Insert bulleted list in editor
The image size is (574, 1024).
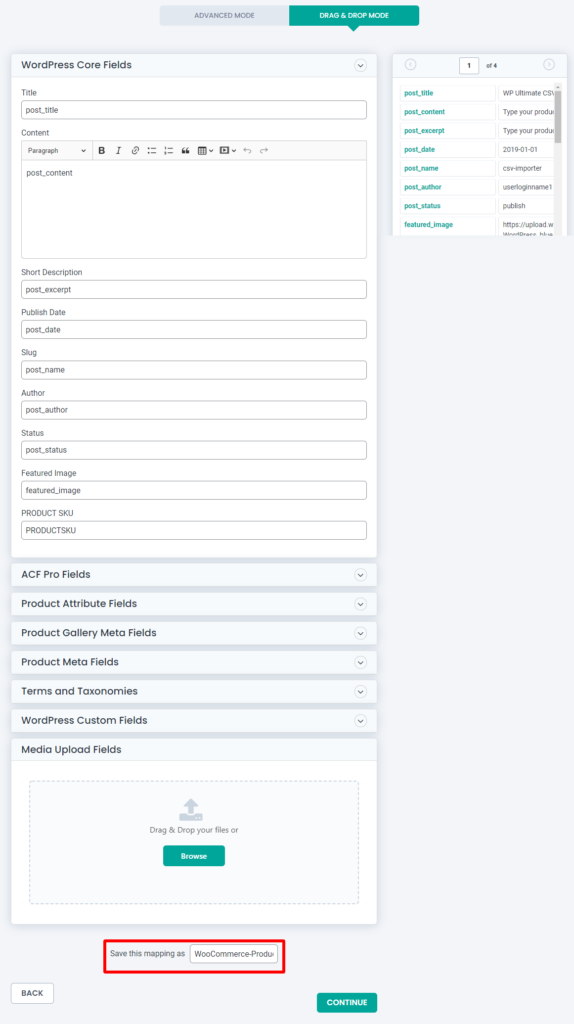(152, 150)
